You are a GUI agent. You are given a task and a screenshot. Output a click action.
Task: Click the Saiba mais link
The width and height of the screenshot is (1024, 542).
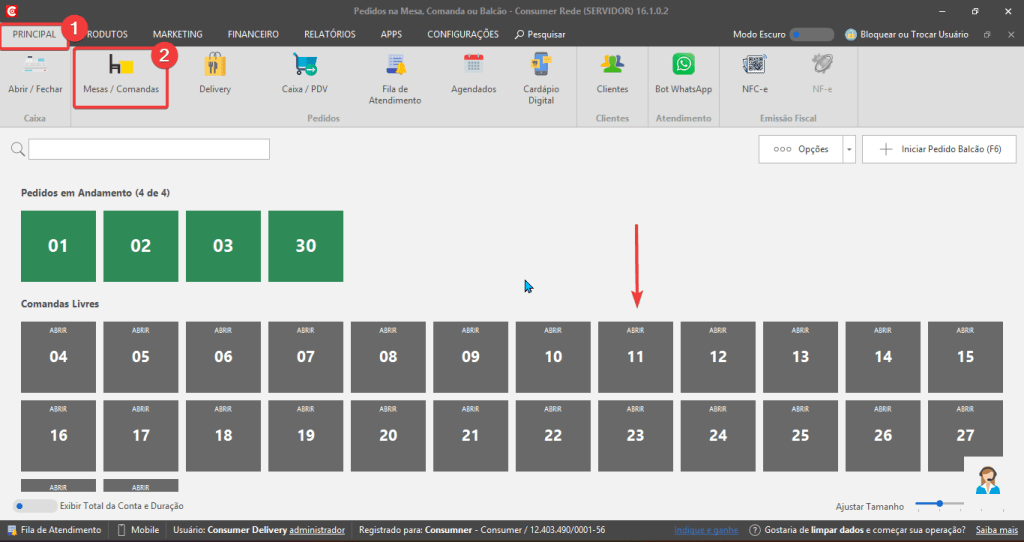(x=997, y=530)
